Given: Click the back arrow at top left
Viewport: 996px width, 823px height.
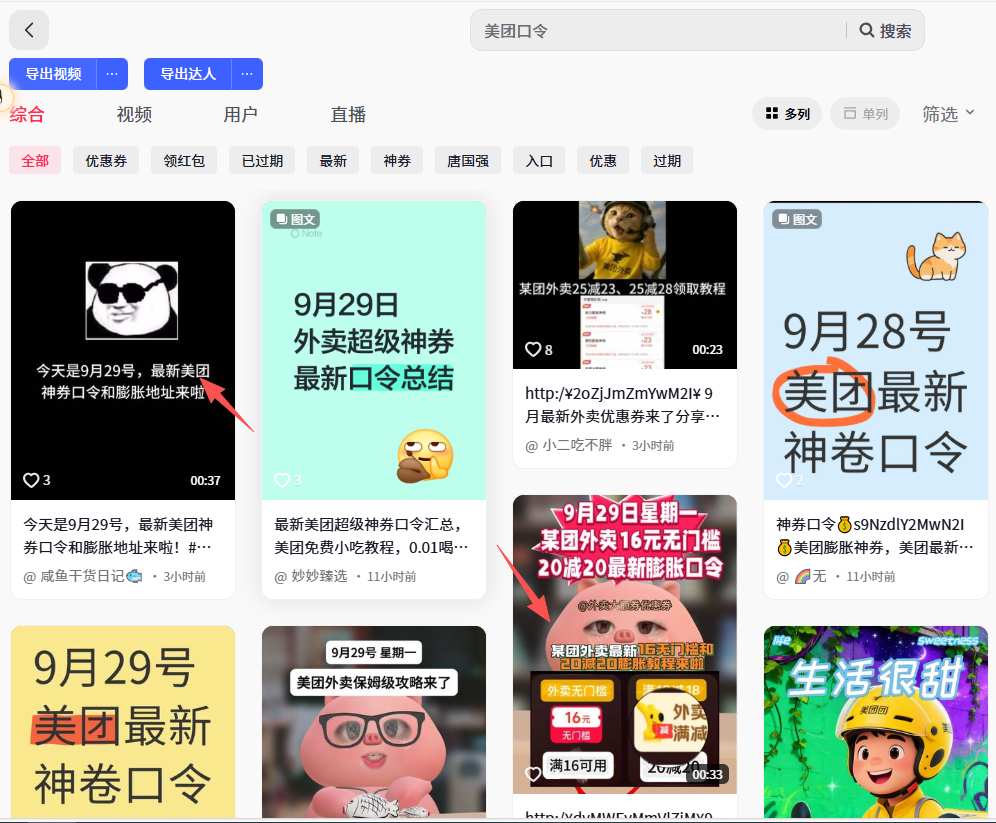Looking at the screenshot, I should pos(28,30).
